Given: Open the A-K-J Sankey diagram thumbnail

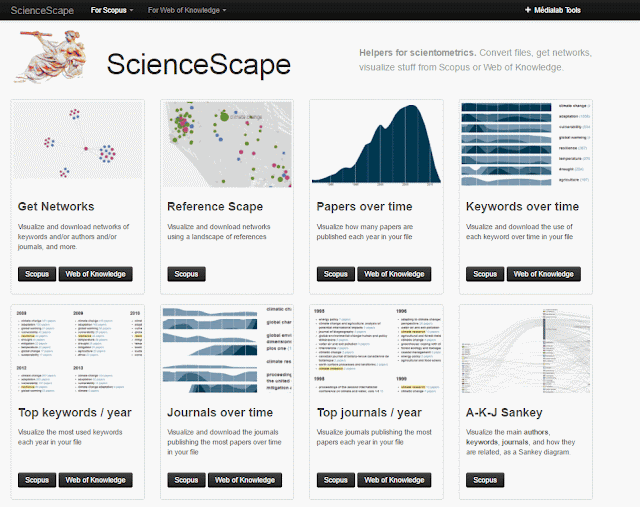Looking at the screenshot, I should click(526, 350).
